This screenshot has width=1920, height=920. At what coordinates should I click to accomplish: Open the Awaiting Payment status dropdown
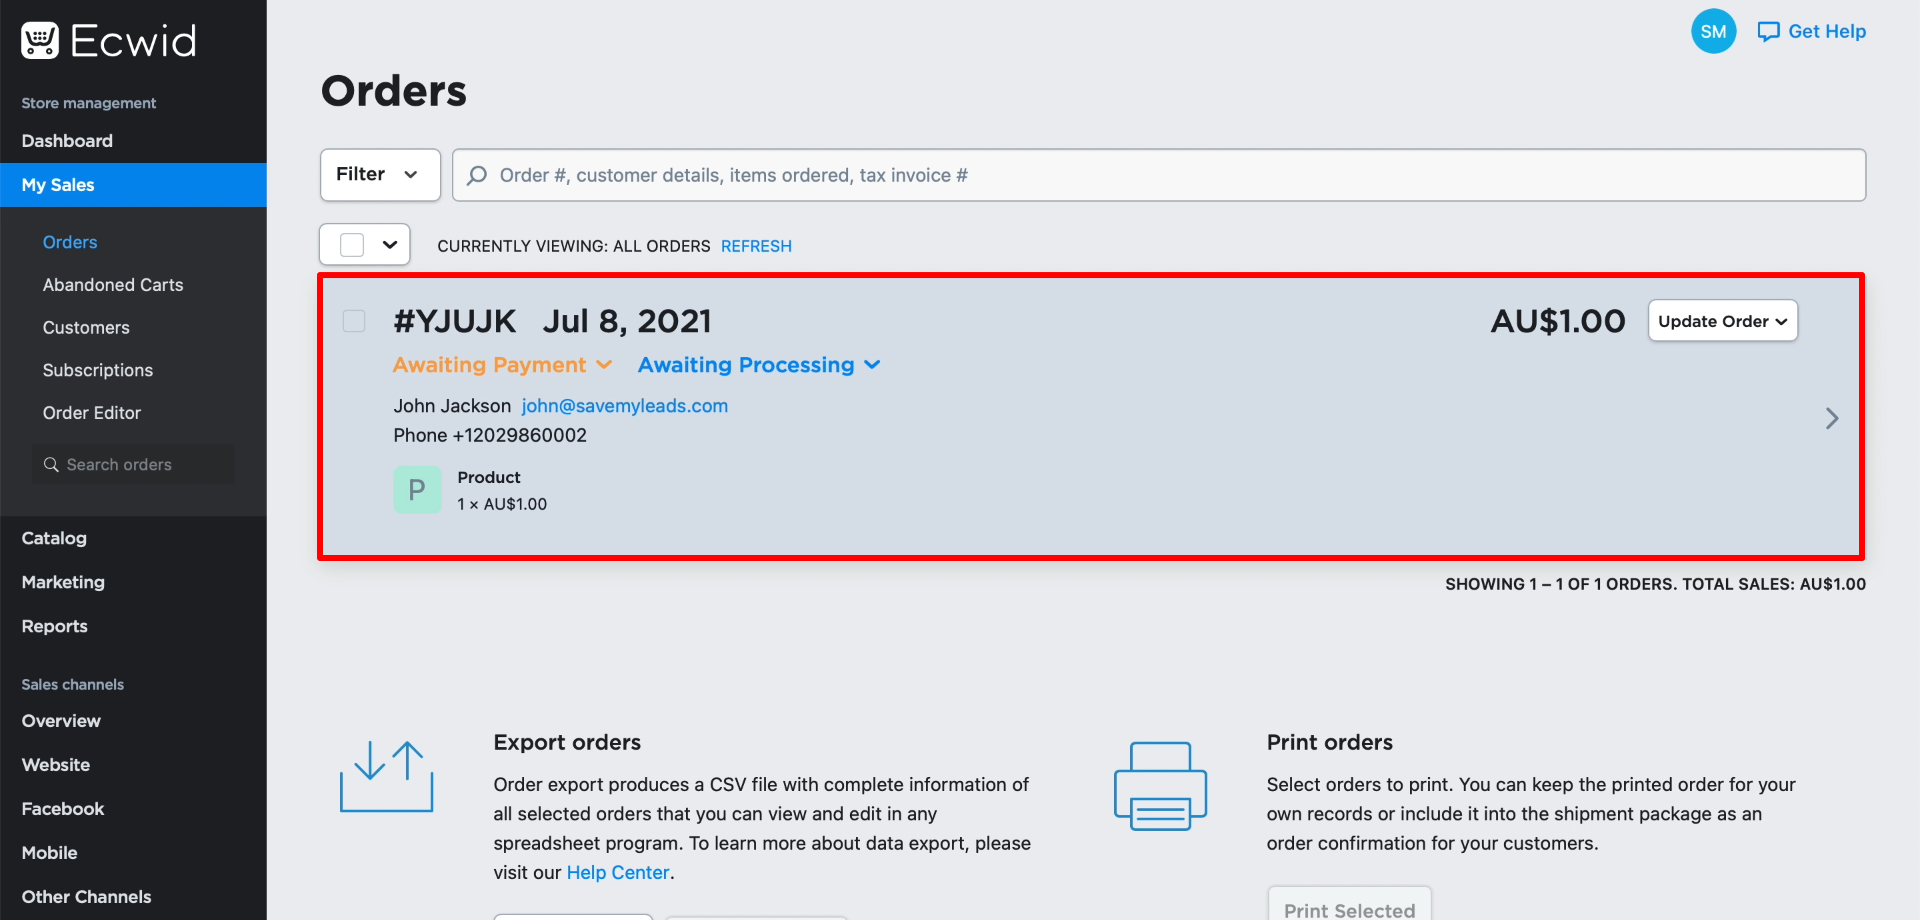[x=502, y=365]
